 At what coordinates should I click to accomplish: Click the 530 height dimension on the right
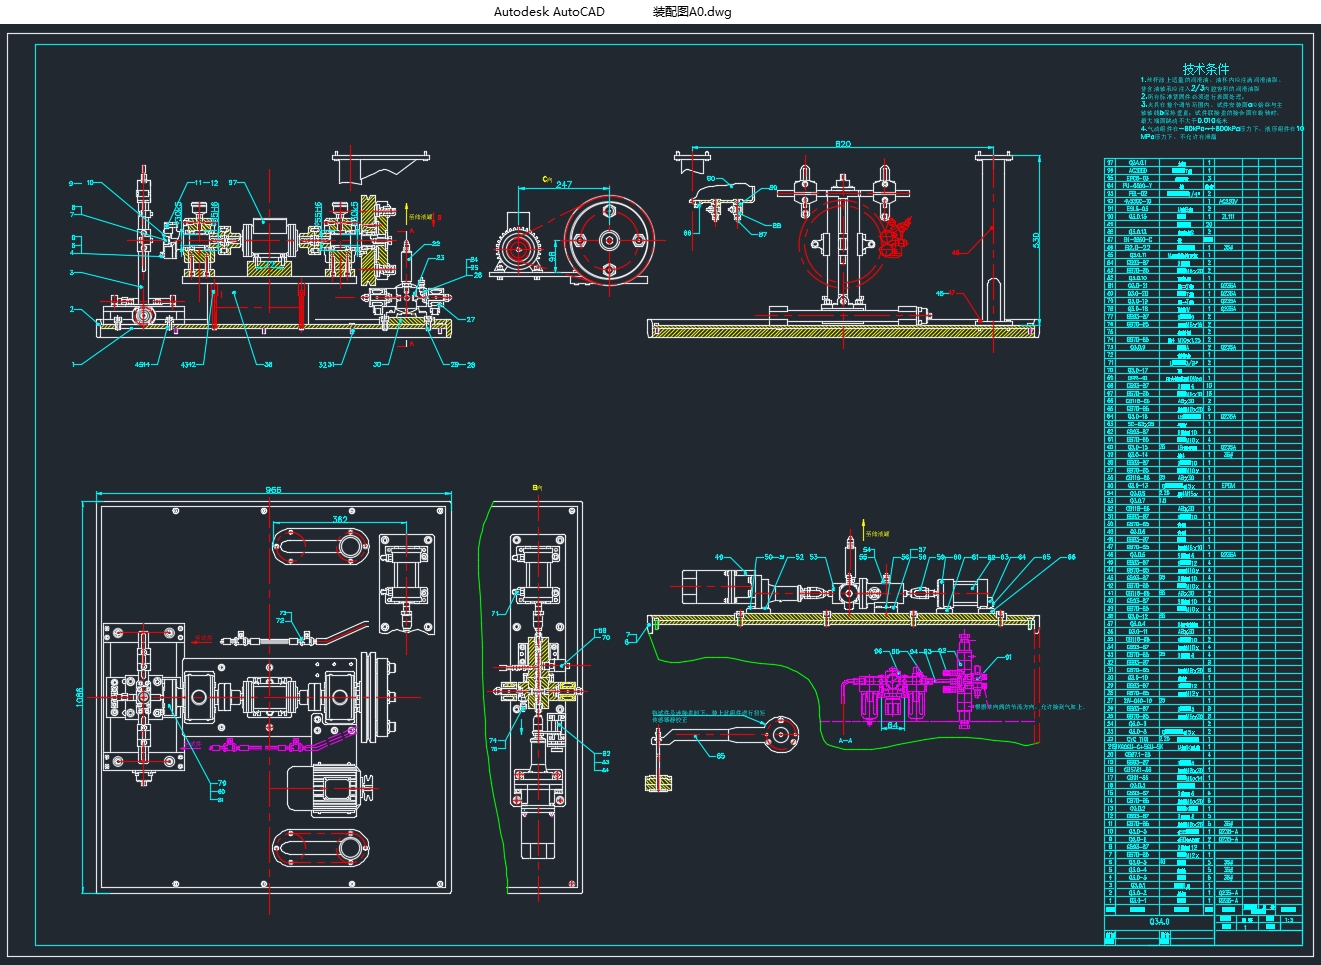point(1036,240)
